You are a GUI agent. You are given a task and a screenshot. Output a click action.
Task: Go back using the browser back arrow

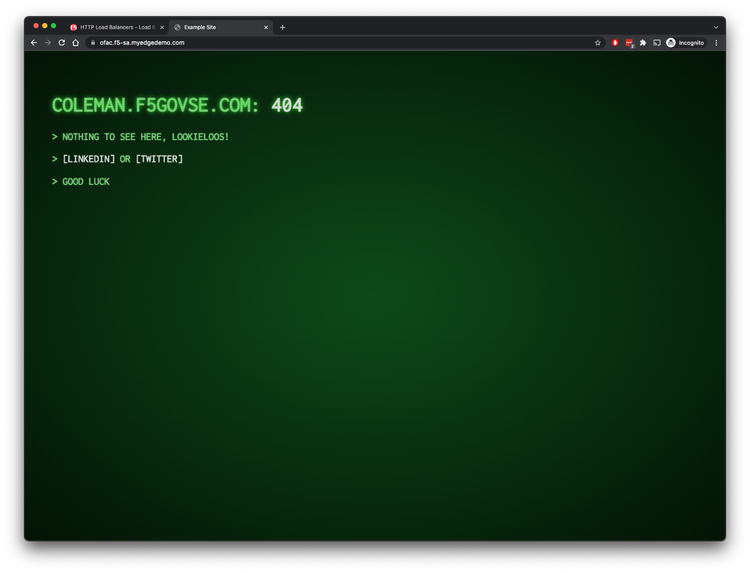pos(34,43)
